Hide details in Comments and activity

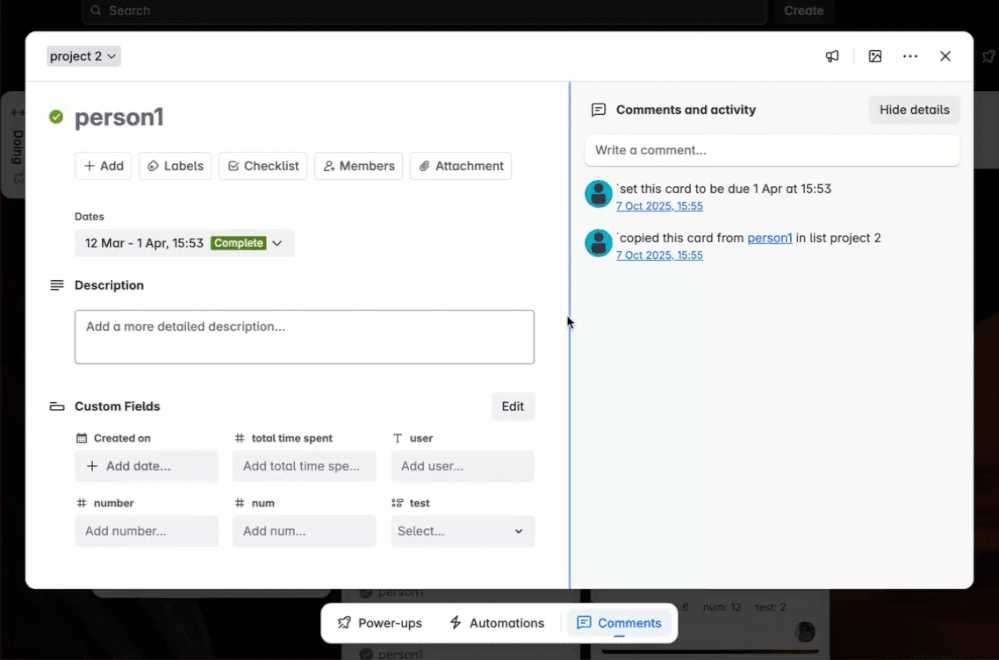[x=914, y=110]
